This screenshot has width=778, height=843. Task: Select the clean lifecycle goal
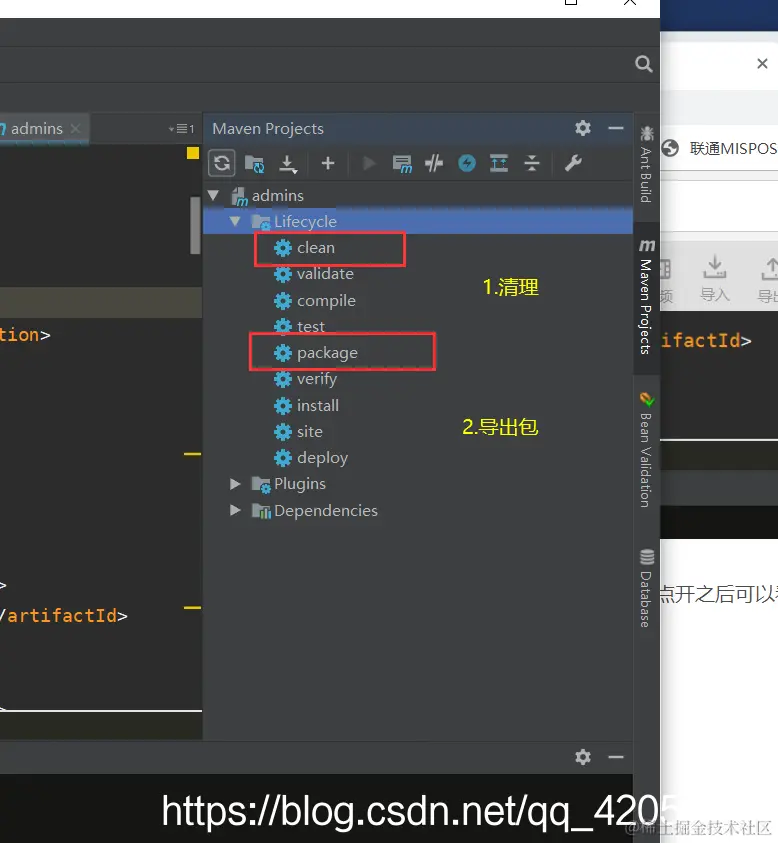coord(304,248)
